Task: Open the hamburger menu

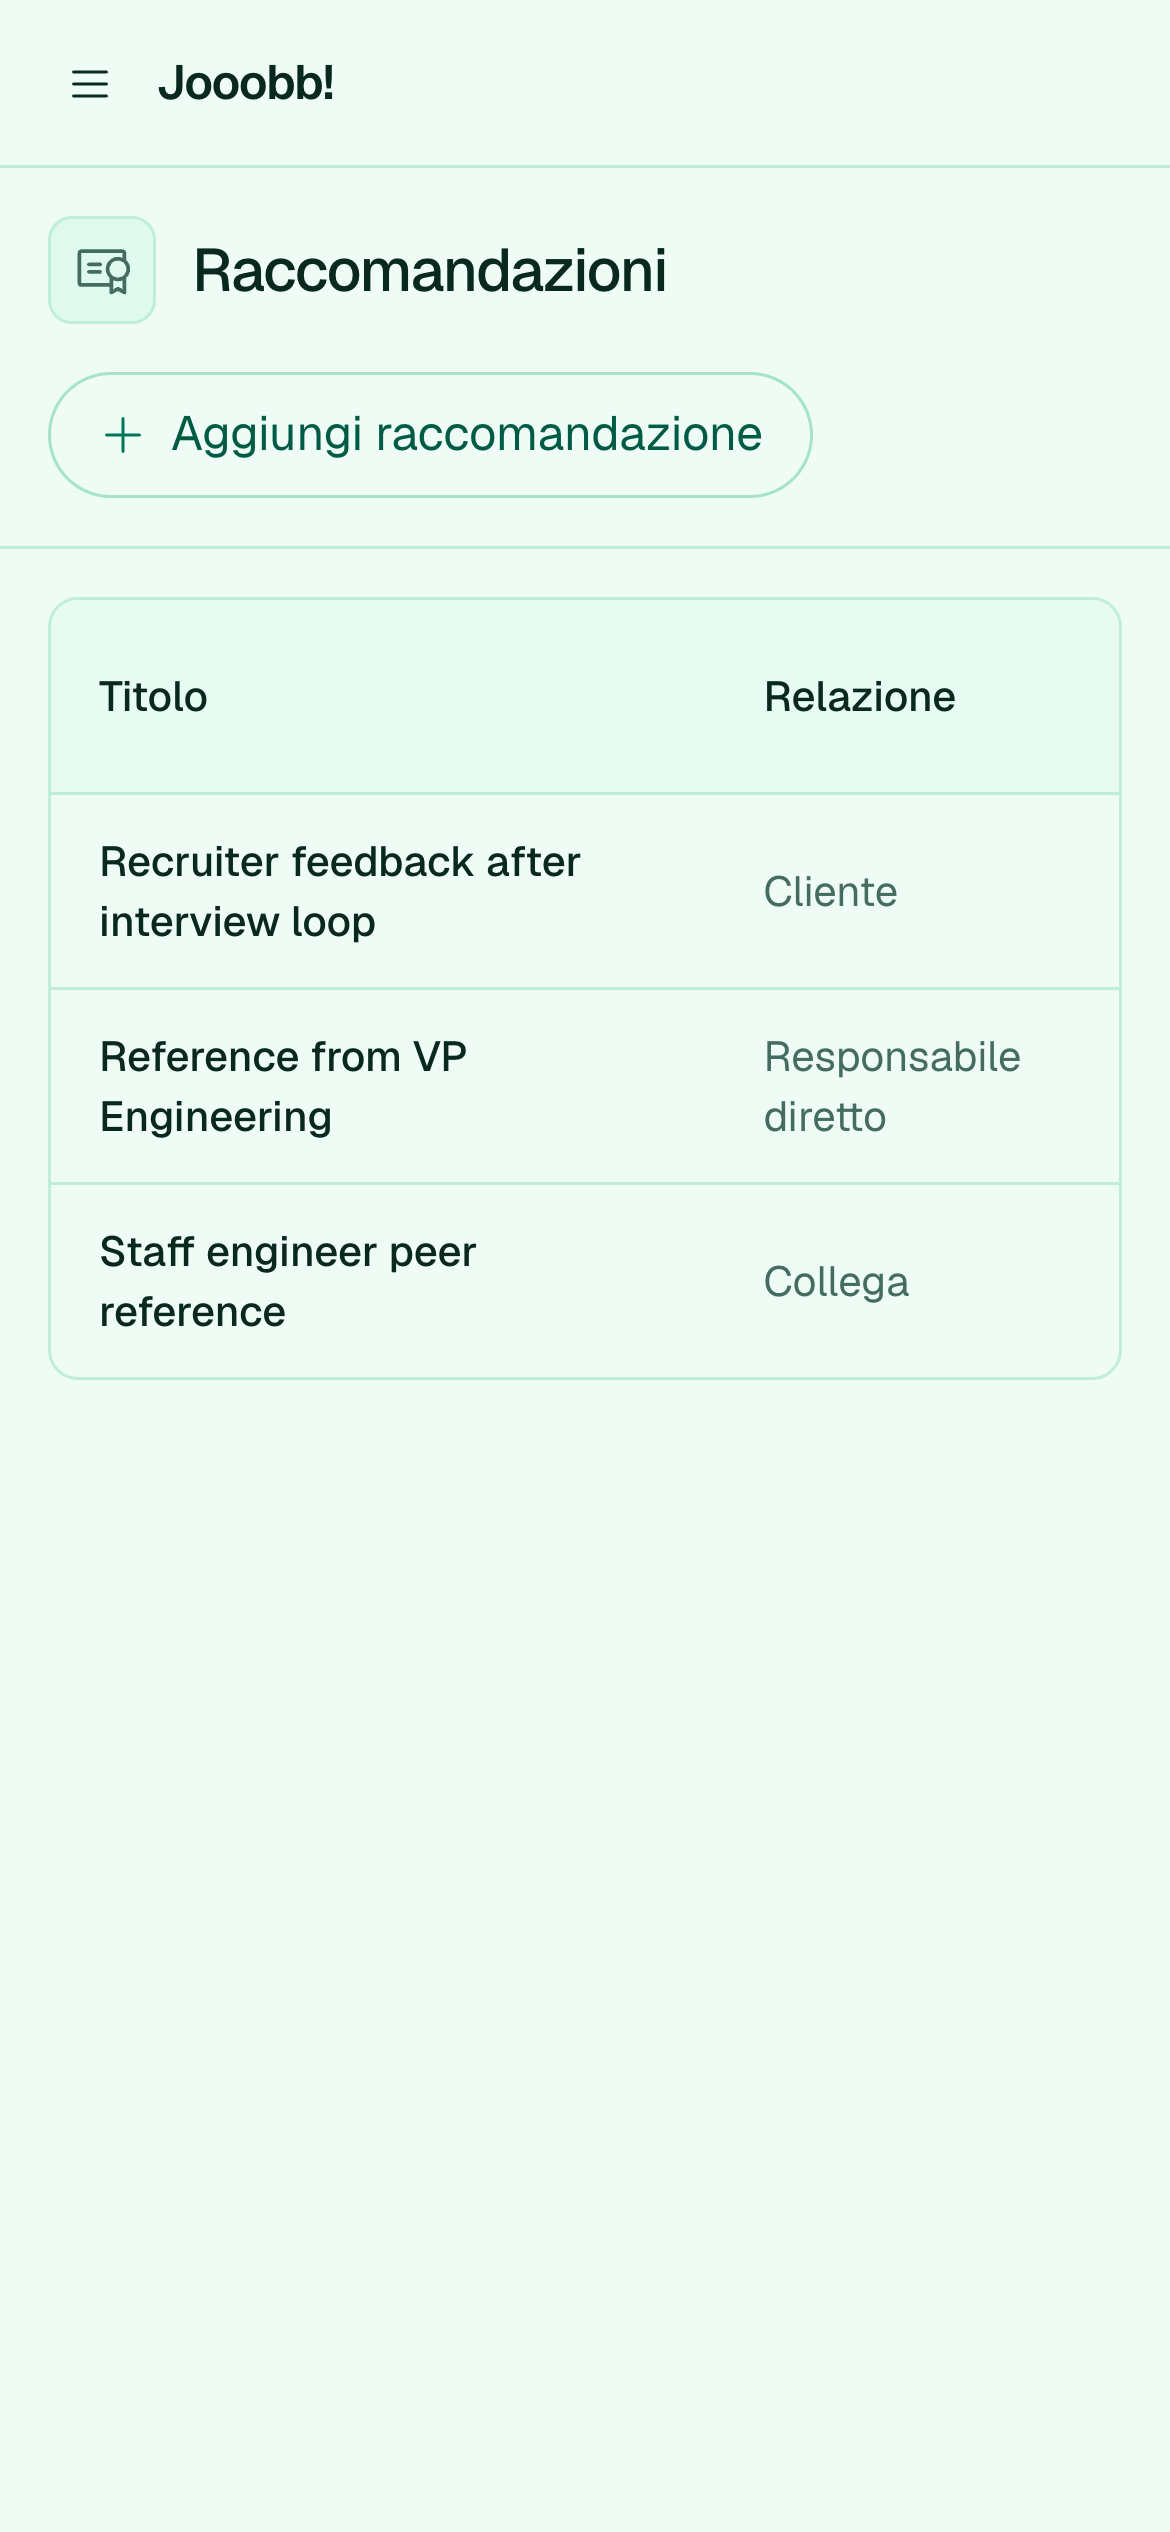Action: coord(90,84)
